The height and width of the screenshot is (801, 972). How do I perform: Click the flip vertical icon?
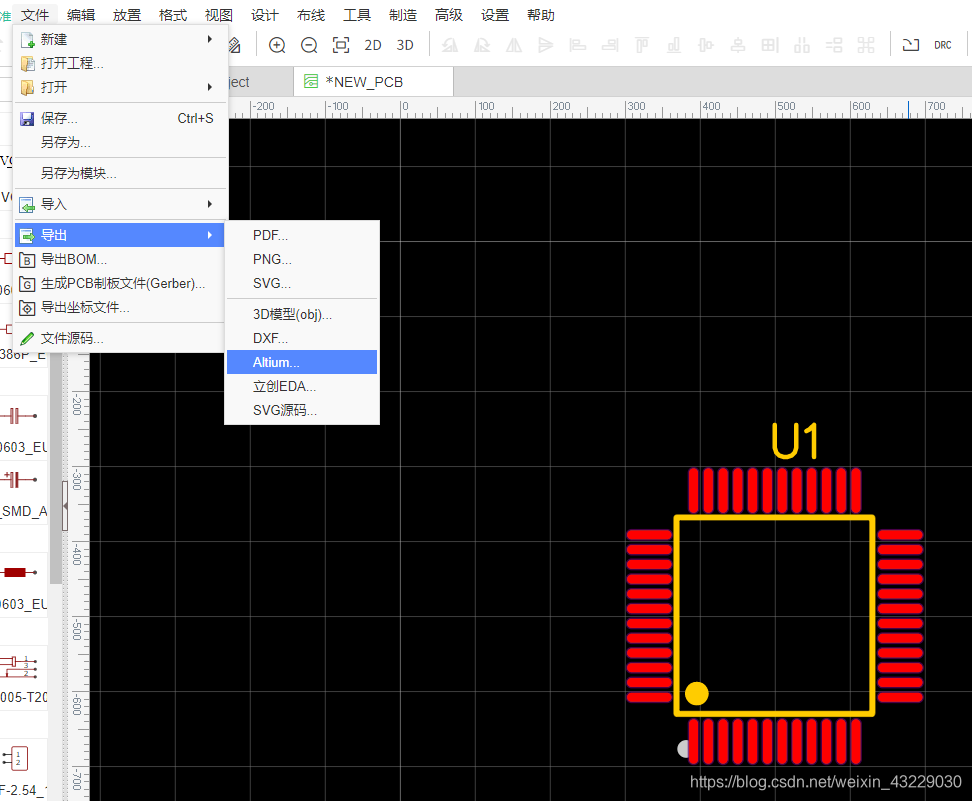(546, 45)
